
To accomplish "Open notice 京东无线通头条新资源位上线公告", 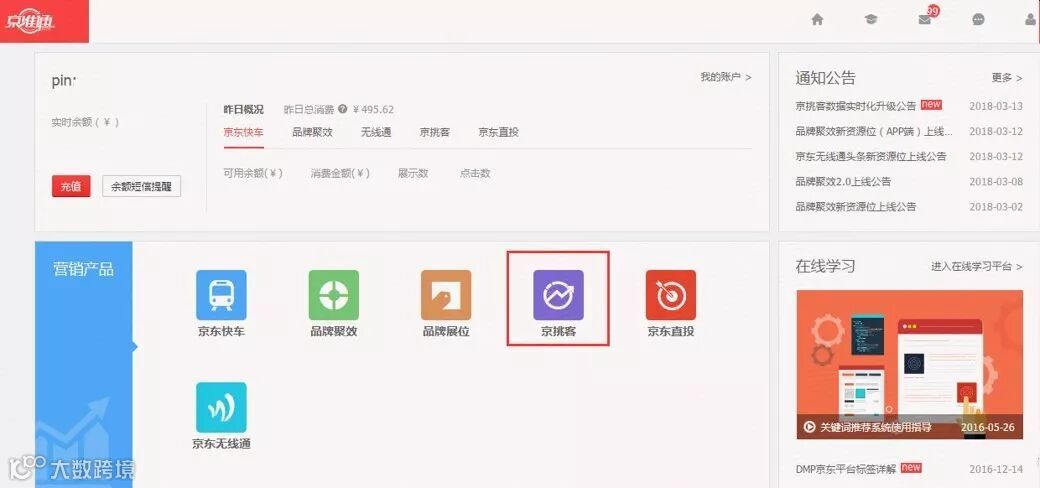I will 871,156.
